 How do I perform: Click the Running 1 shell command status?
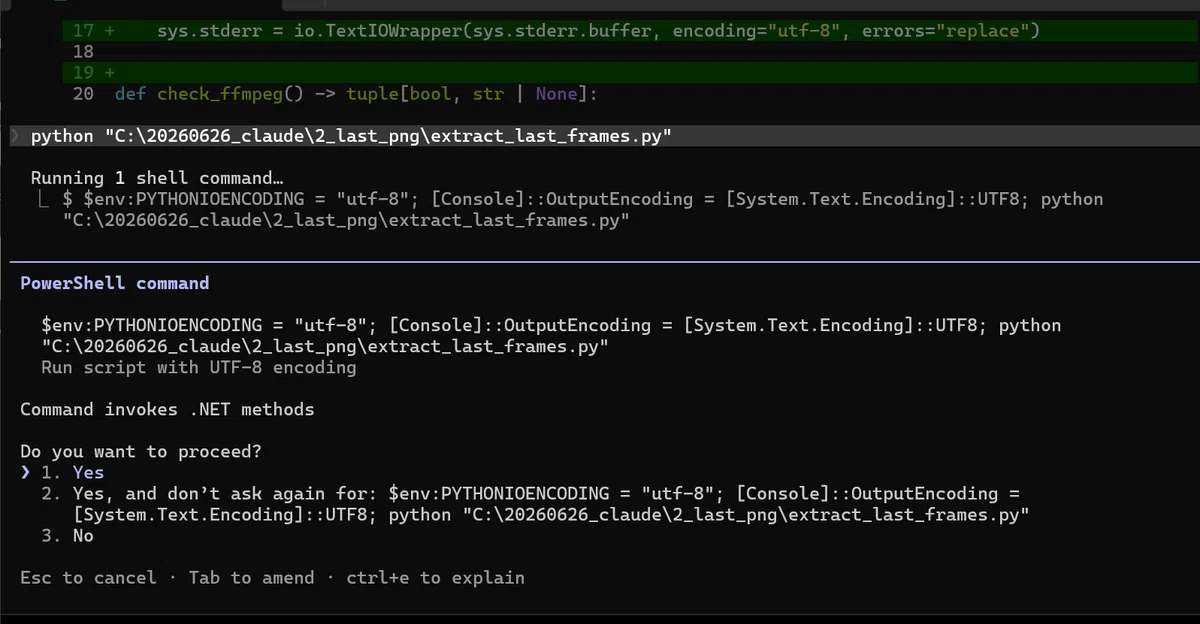pyautogui.click(x=157, y=178)
